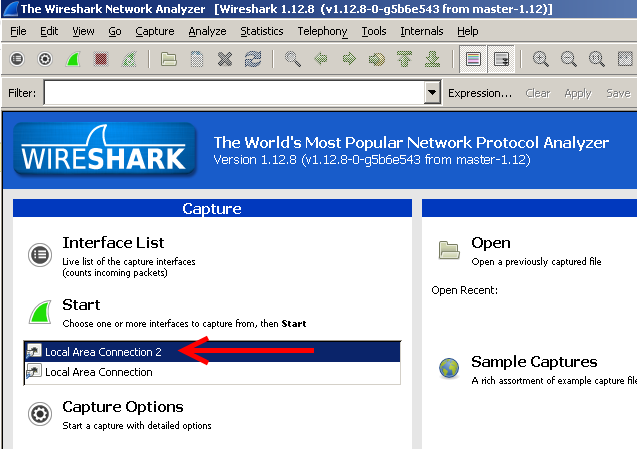The image size is (637, 449).
Task: Zoom out toolbar icon
Action: [569, 59]
